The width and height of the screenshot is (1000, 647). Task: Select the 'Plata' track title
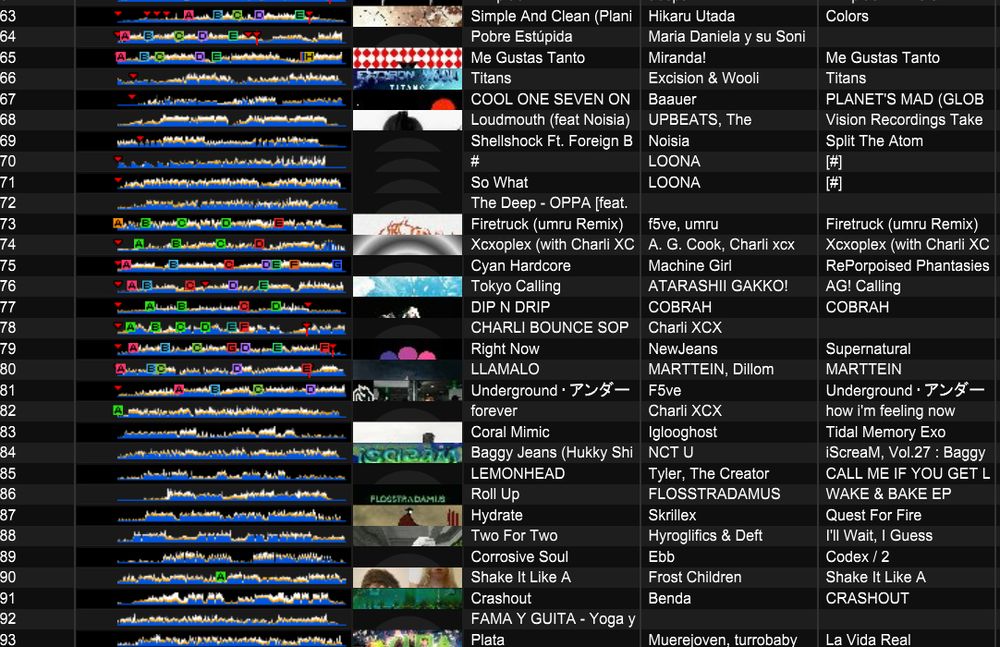(487, 639)
